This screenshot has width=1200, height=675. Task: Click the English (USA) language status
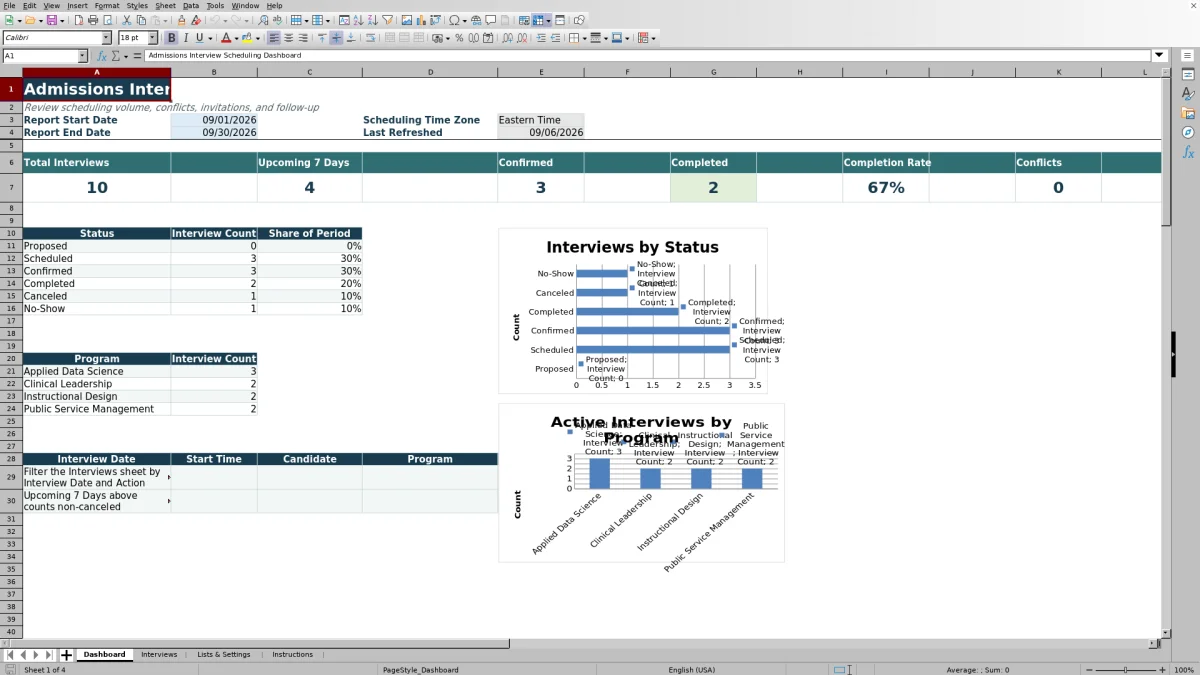coord(691,670)
